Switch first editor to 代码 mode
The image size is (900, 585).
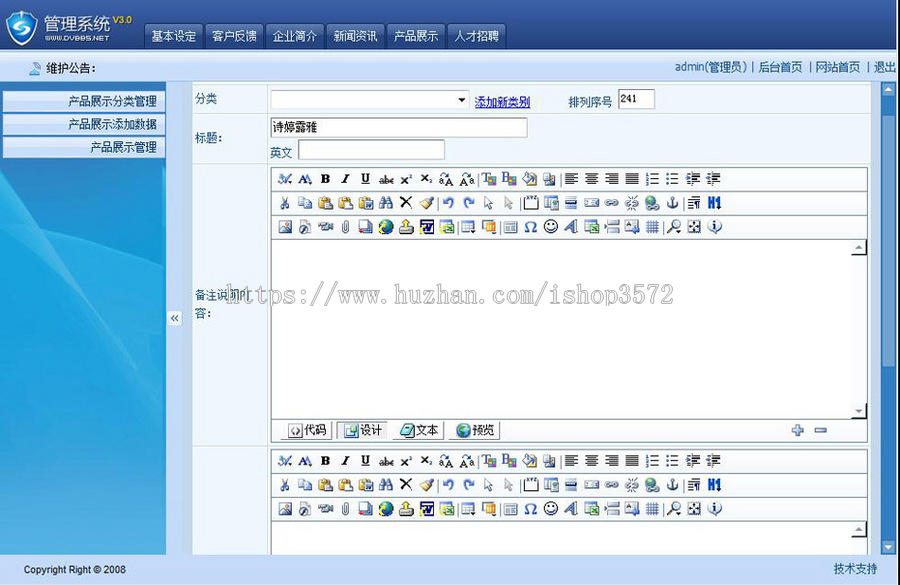click(307, 430)
